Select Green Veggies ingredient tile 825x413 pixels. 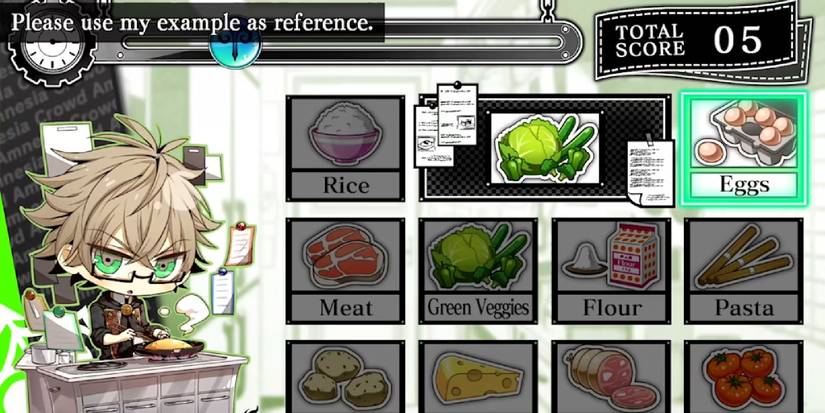478,271
